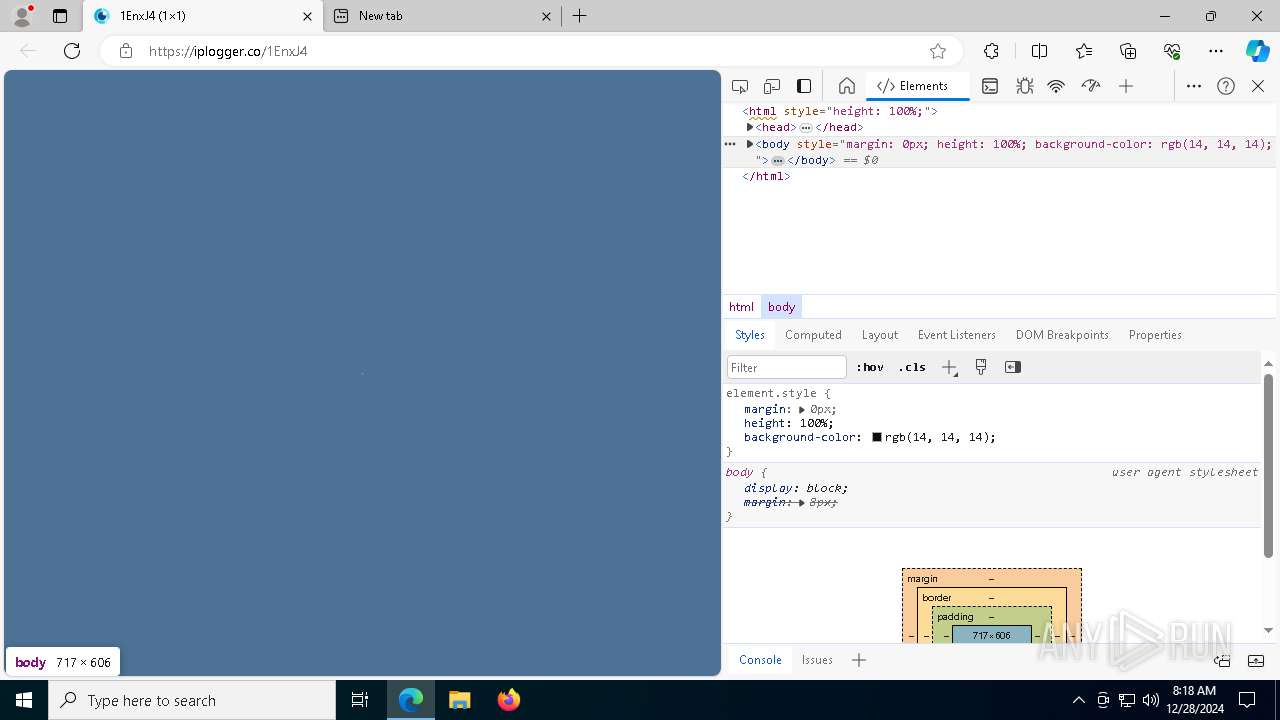This screenshot has height=720, width=1280.
Task: Open the Computed tab
Action: tap(813, 335)
